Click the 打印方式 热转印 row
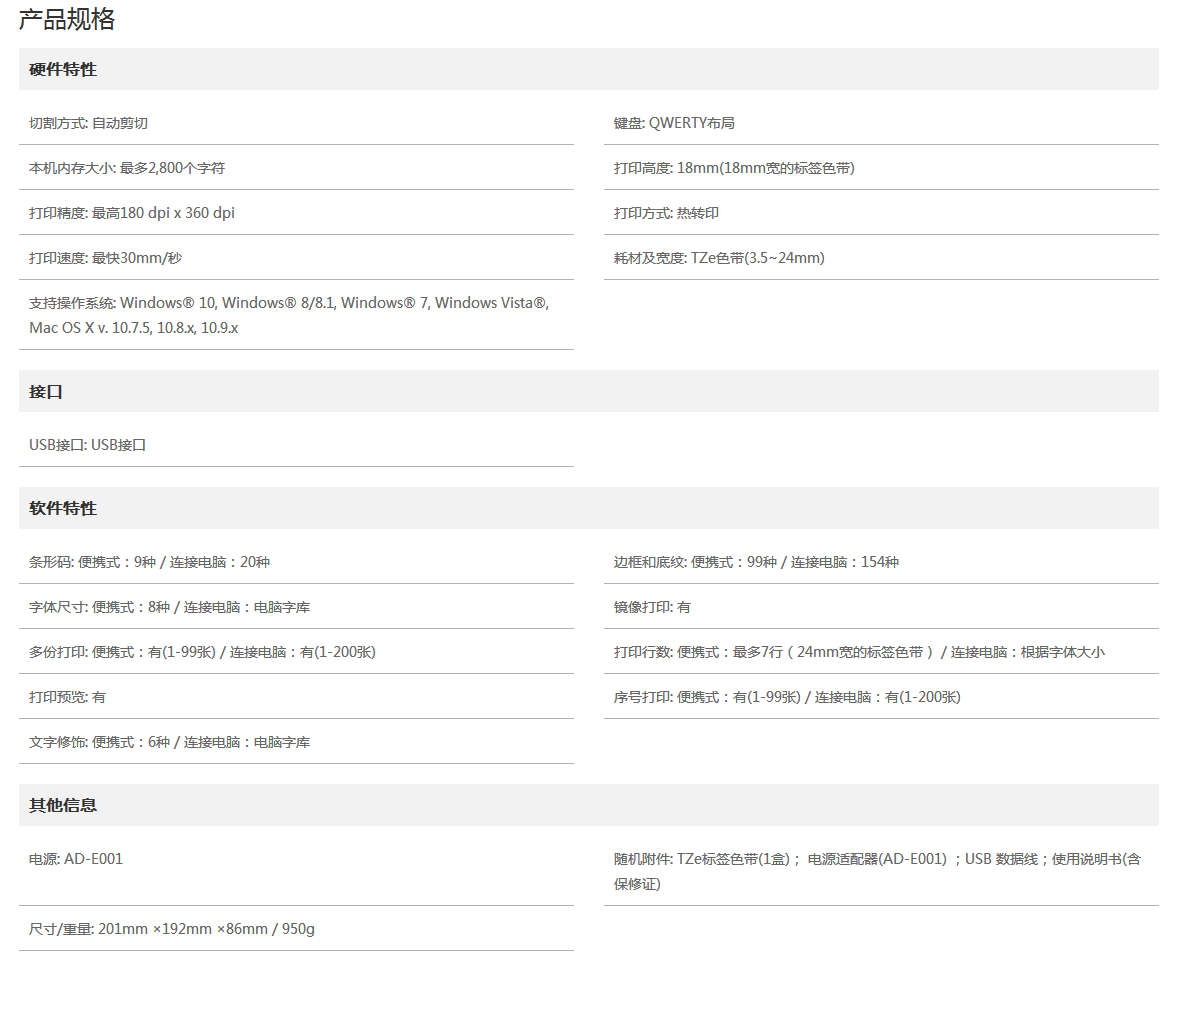Viewport: 1179px width, 1024px height. (x=666, y=213)
